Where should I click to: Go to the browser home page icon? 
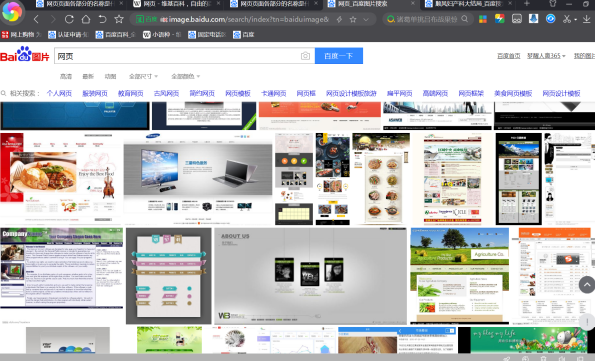pyautogui.click(x=86, y=19)
